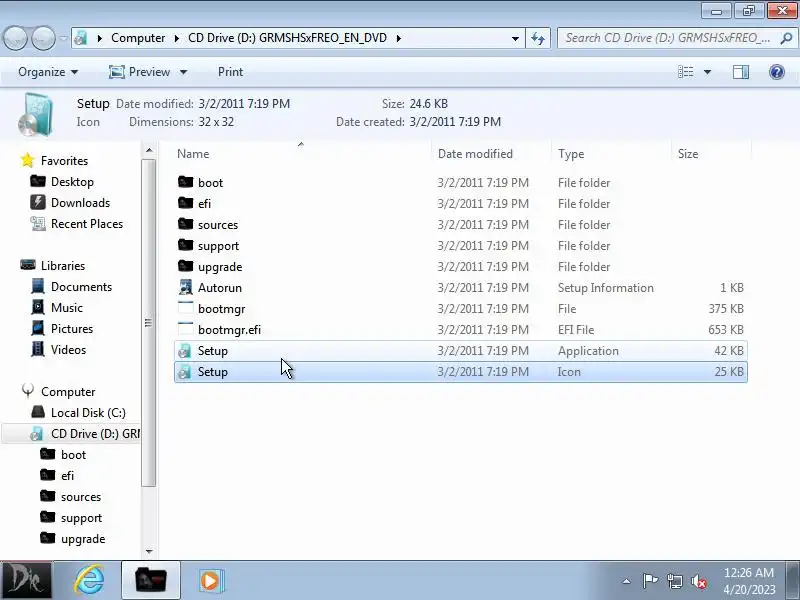The height and width of the screenshot is (600, 800).
Task: Select boot subfolder under CD Drive tree
Action: pos(63,455)
